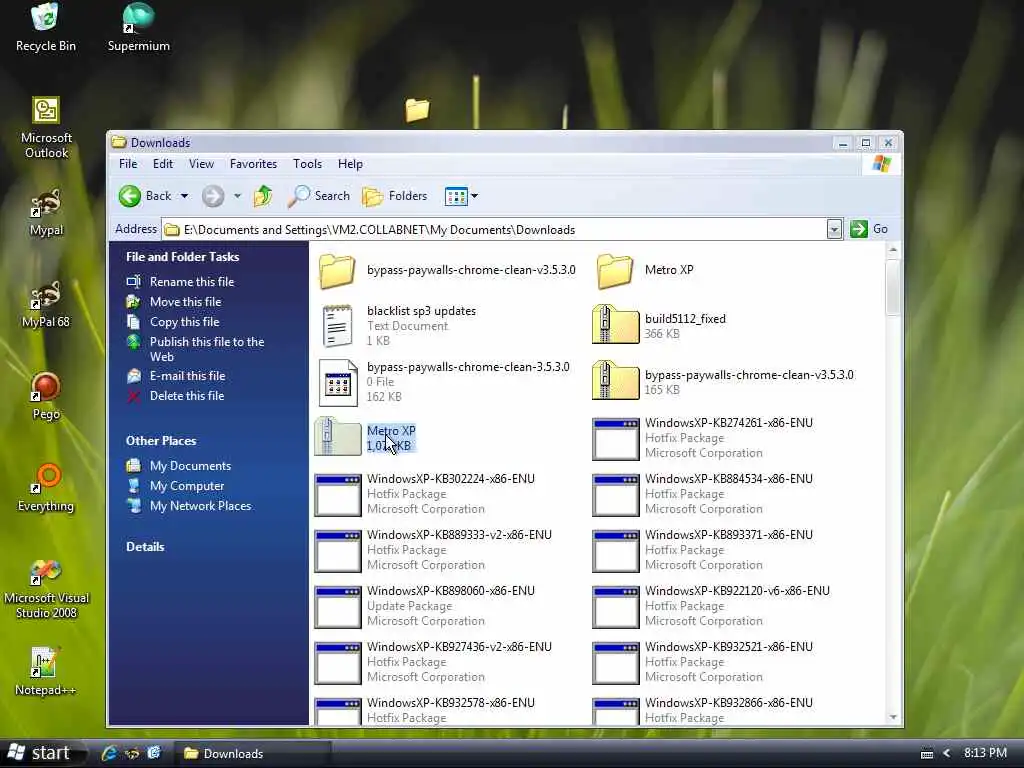The height and width of the screenshot is (768, 1024).
Task: Click scrollbar down arrow in file list
Action: (893, 717)
